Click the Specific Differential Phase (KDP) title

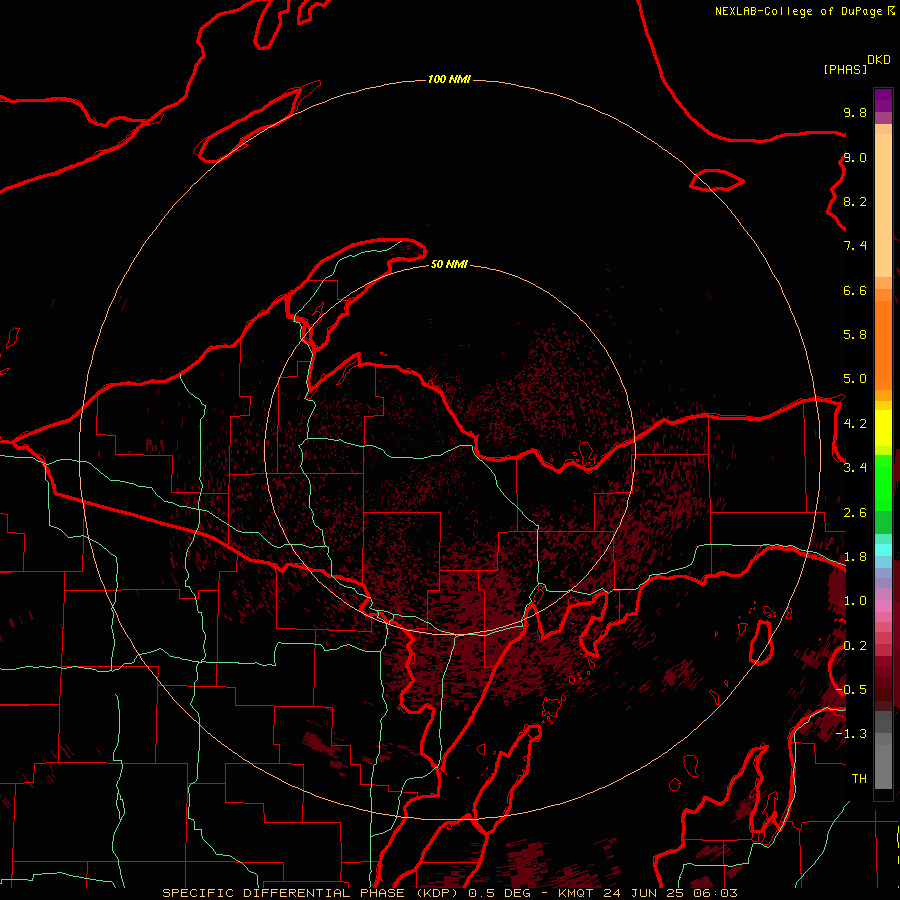(311, 893)
